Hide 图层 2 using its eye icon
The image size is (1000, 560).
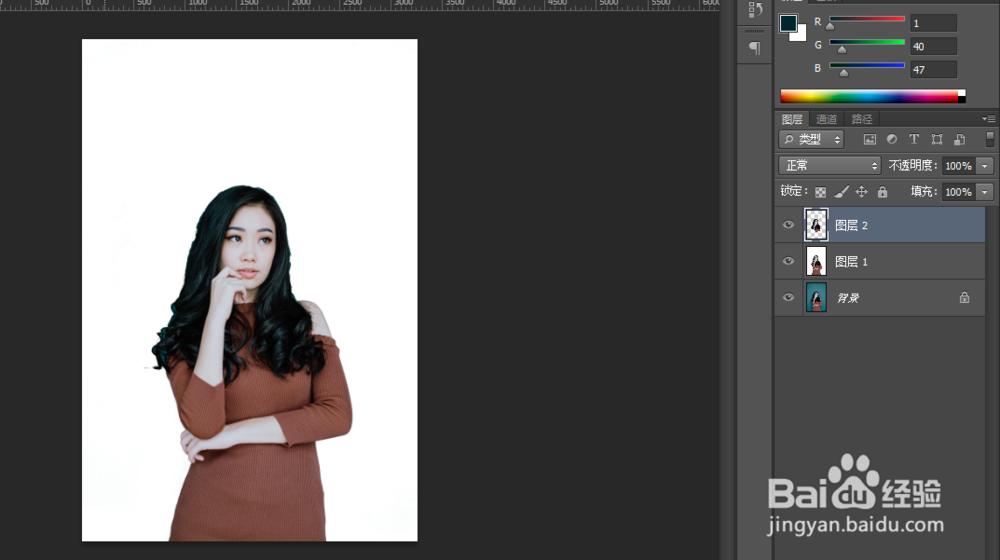tap(788, 225)
